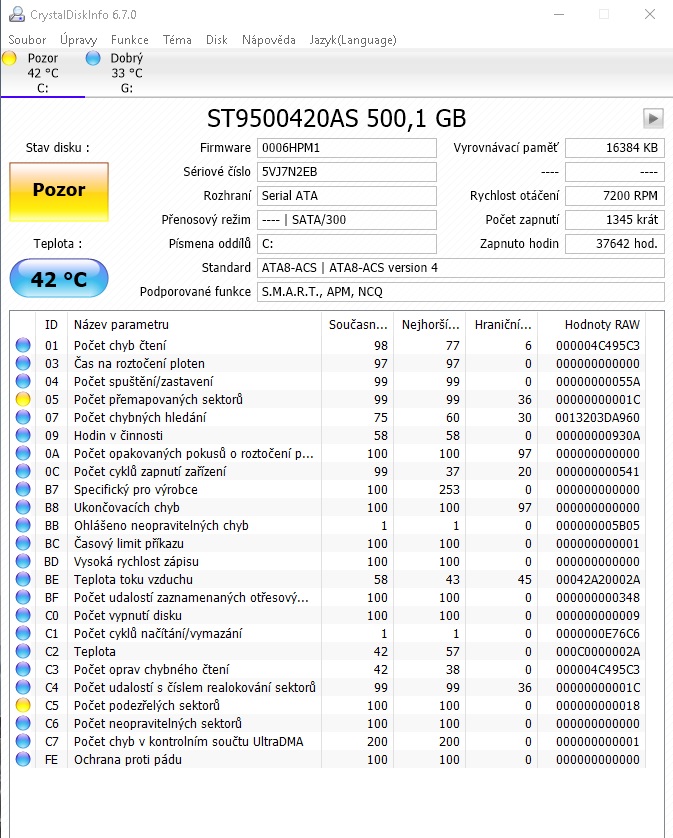This screenshot has height=838, width=673.
Task: Click status dot for row BF
Action: [x=23, y=597]
